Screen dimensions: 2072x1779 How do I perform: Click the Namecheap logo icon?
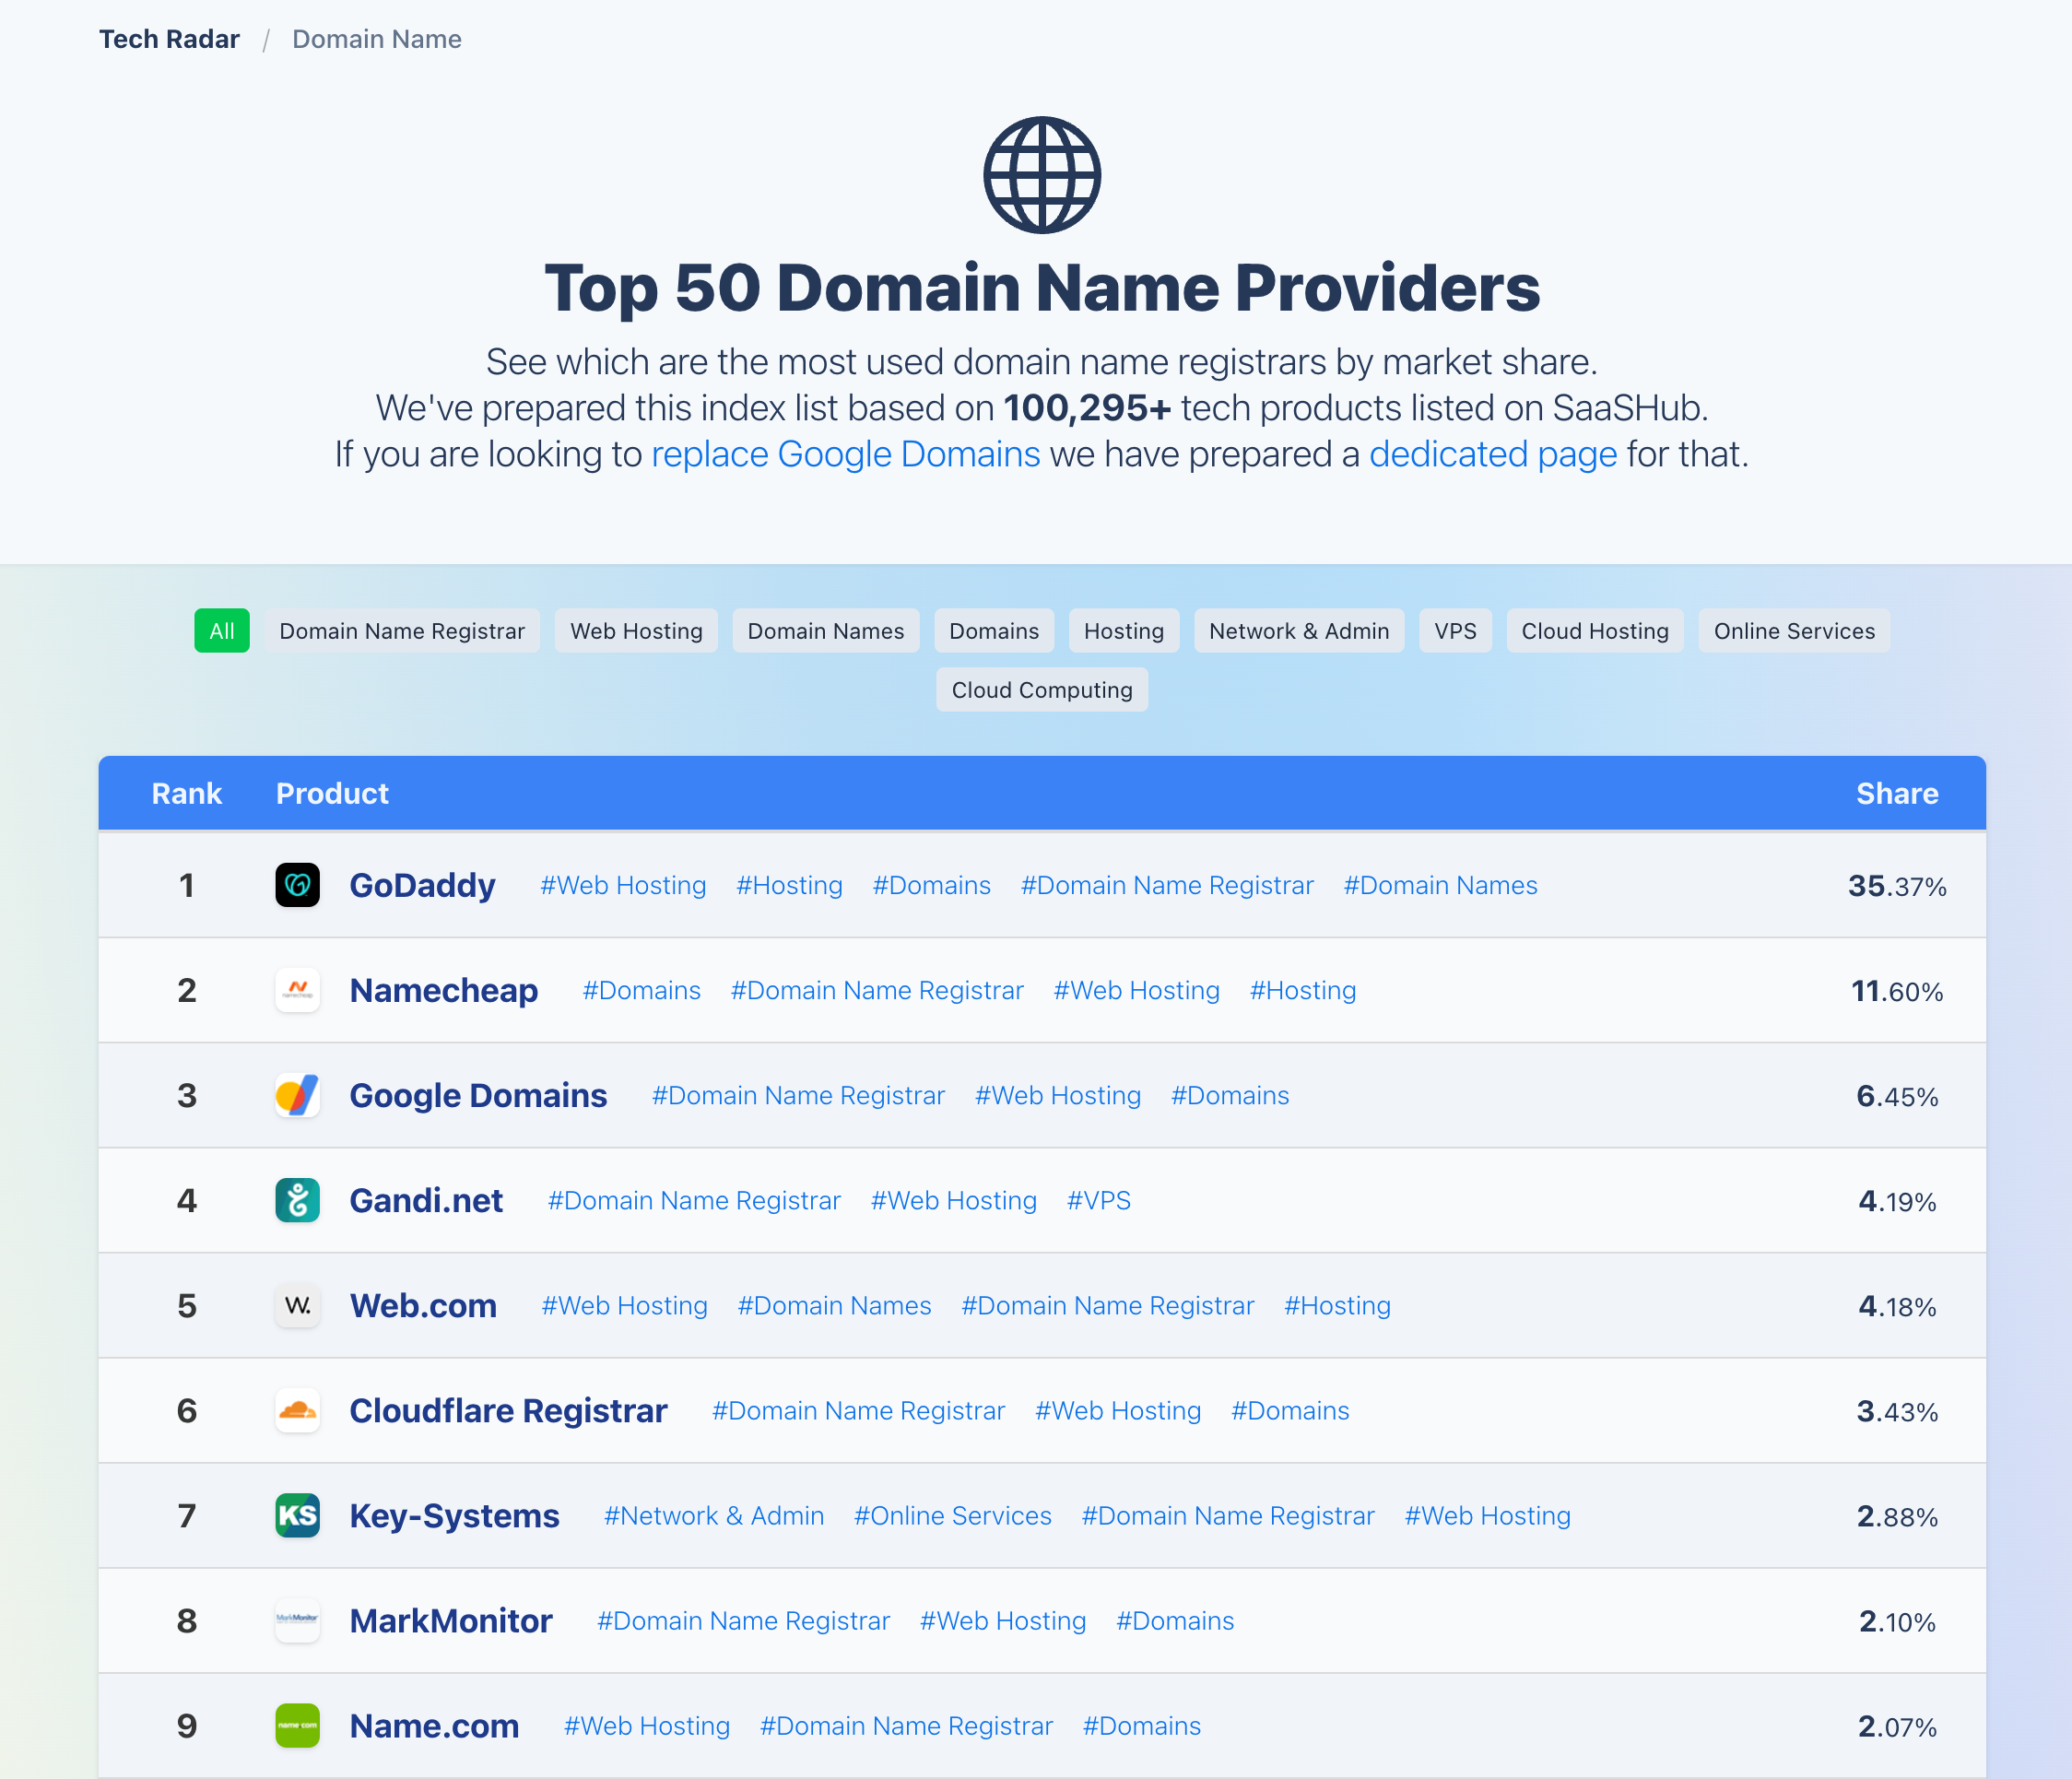(x=297, y=990)
